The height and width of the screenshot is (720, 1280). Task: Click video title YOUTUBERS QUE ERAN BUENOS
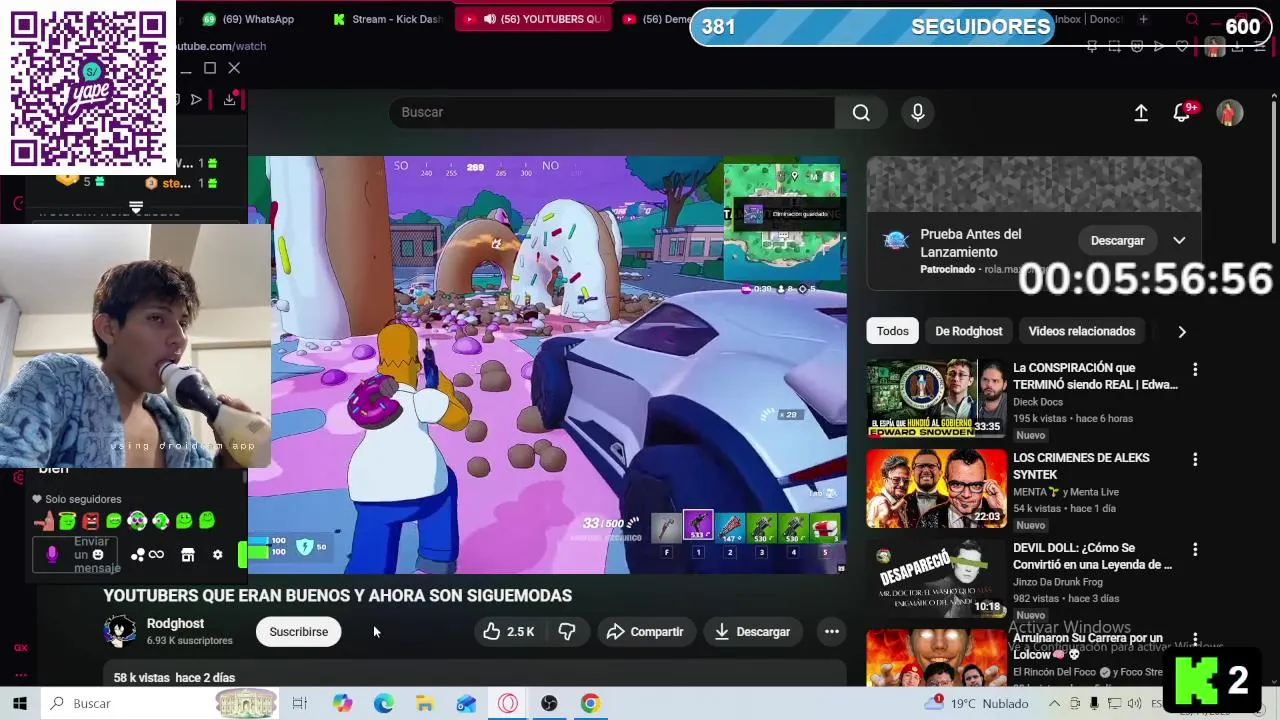click(338, 596)
